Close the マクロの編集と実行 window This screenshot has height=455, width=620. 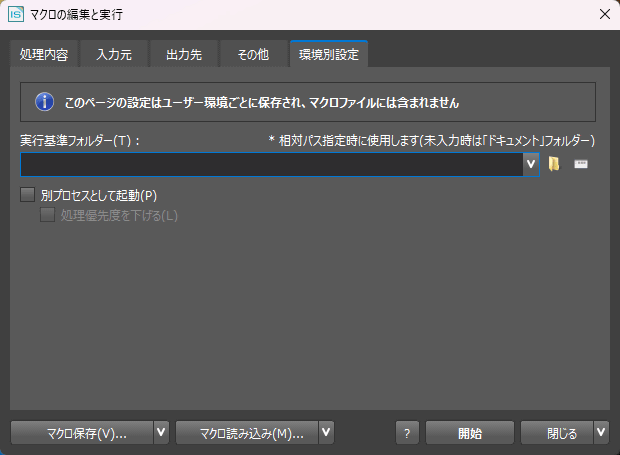click(605, 15)
